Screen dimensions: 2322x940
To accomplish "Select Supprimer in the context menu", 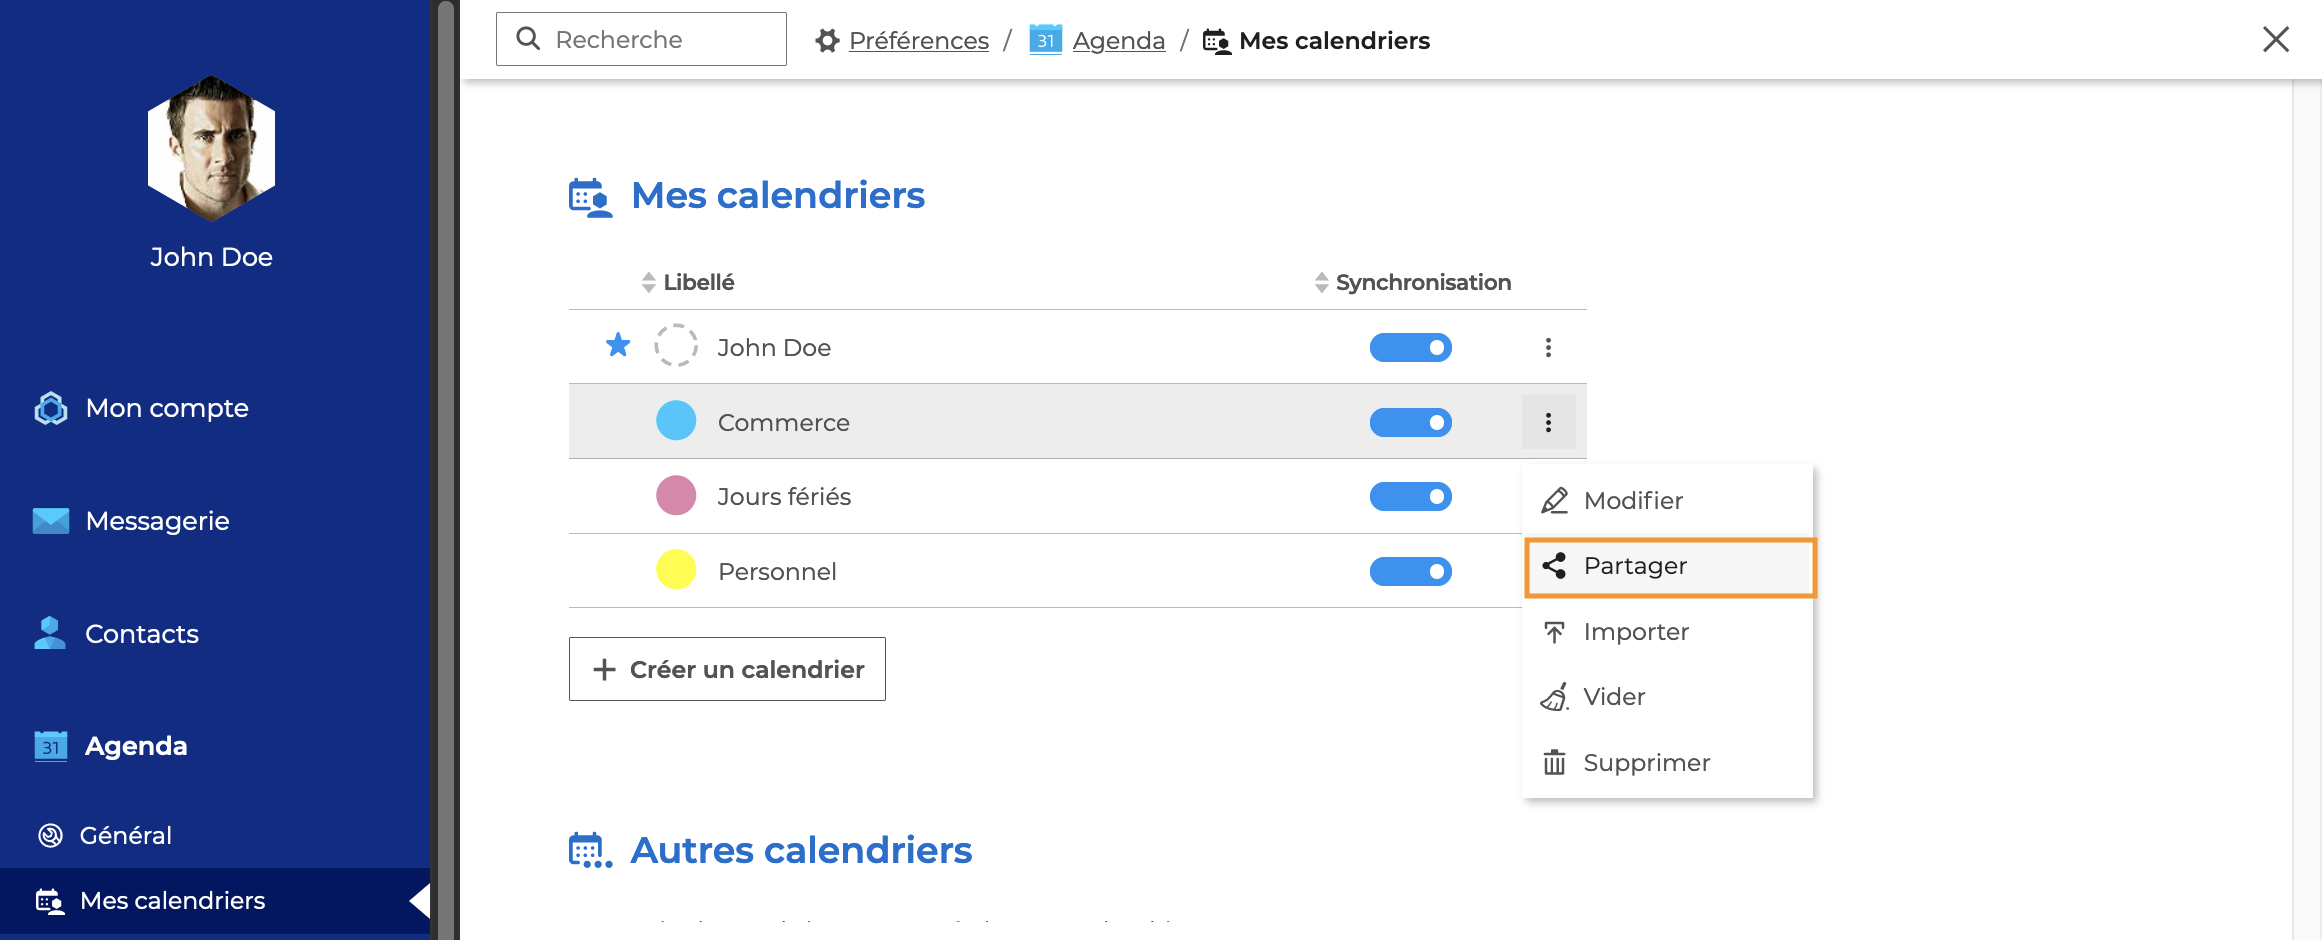I will click(1646, 763).
